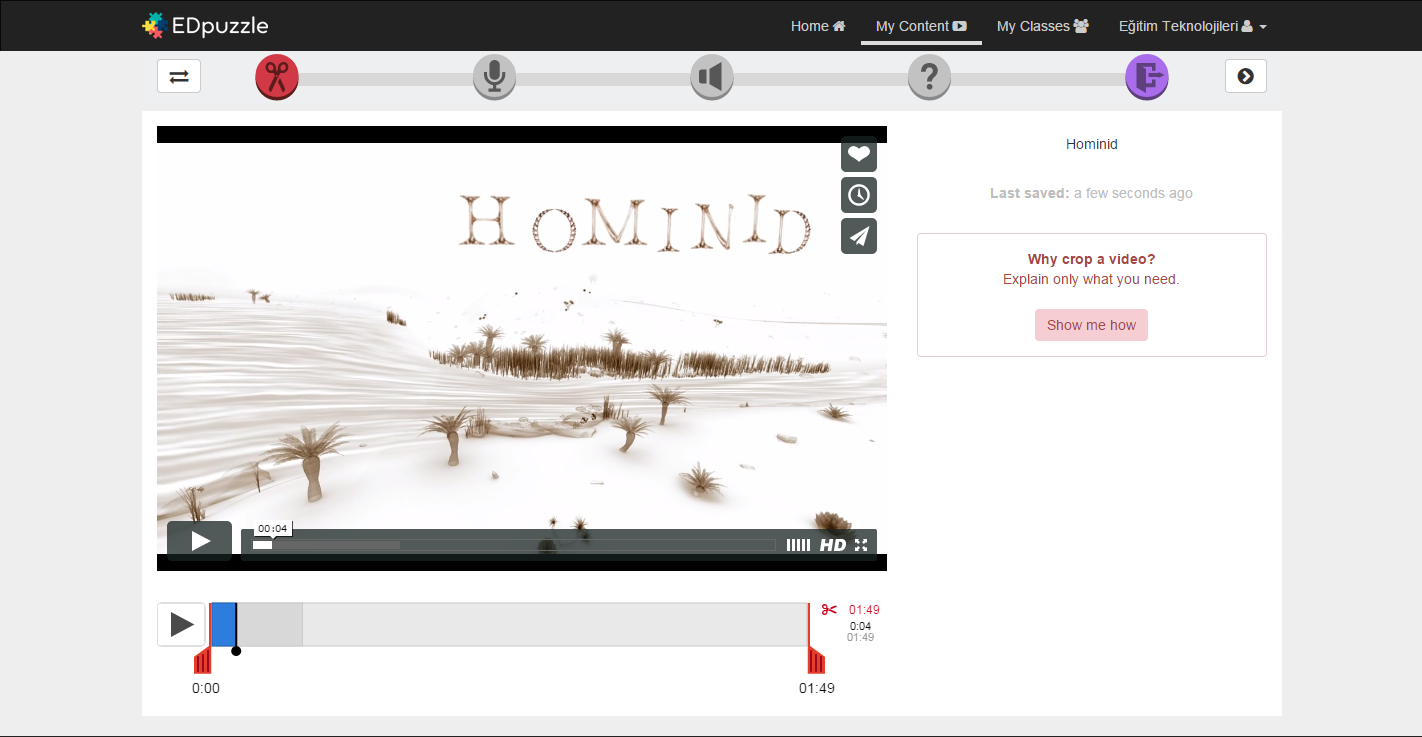1422x737 pixels.
Task: Click the Hominid video title
Action: click(1092, 144)
